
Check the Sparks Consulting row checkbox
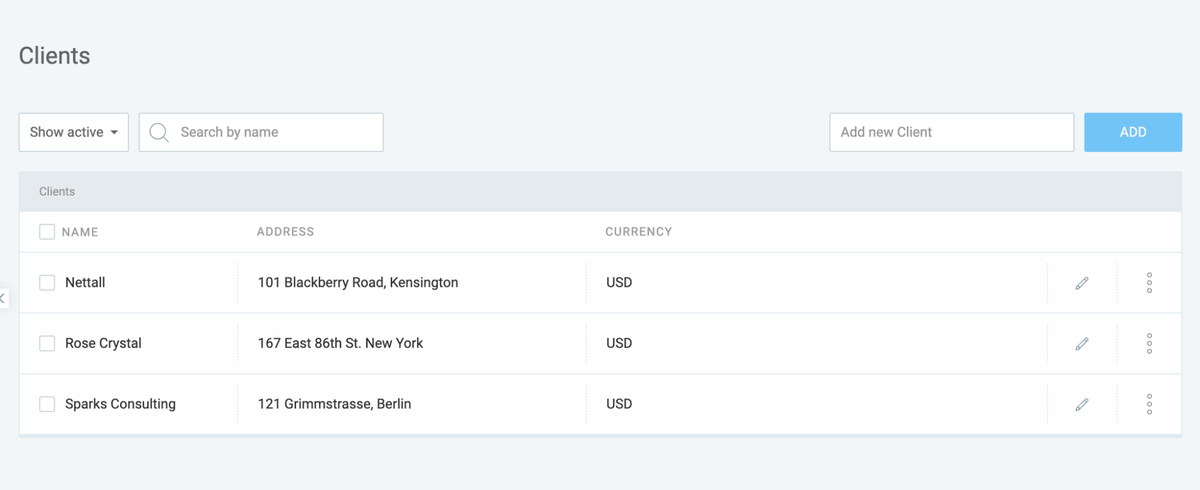(x=47, y=405)
